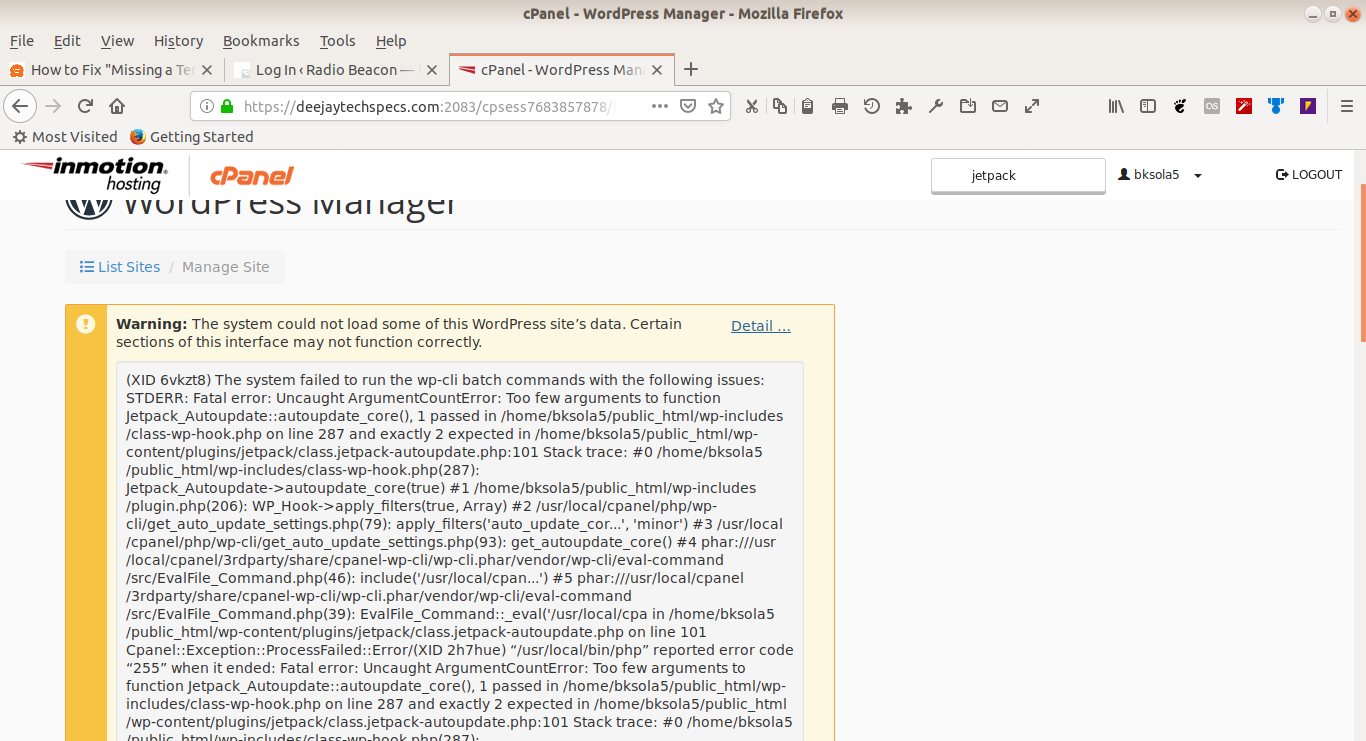Image resolution: width=1366 pixels, height=741 pixels.
Task: Open the Firefox hamburger menu
Action: coord(1346,106)
